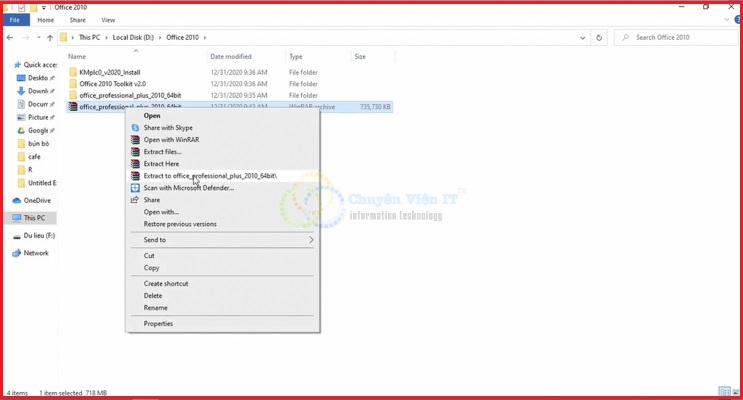Click the Documents icon in sidebar
This screenshot has width=743, height=400.
pyautogui.click(x=21, y=104)
